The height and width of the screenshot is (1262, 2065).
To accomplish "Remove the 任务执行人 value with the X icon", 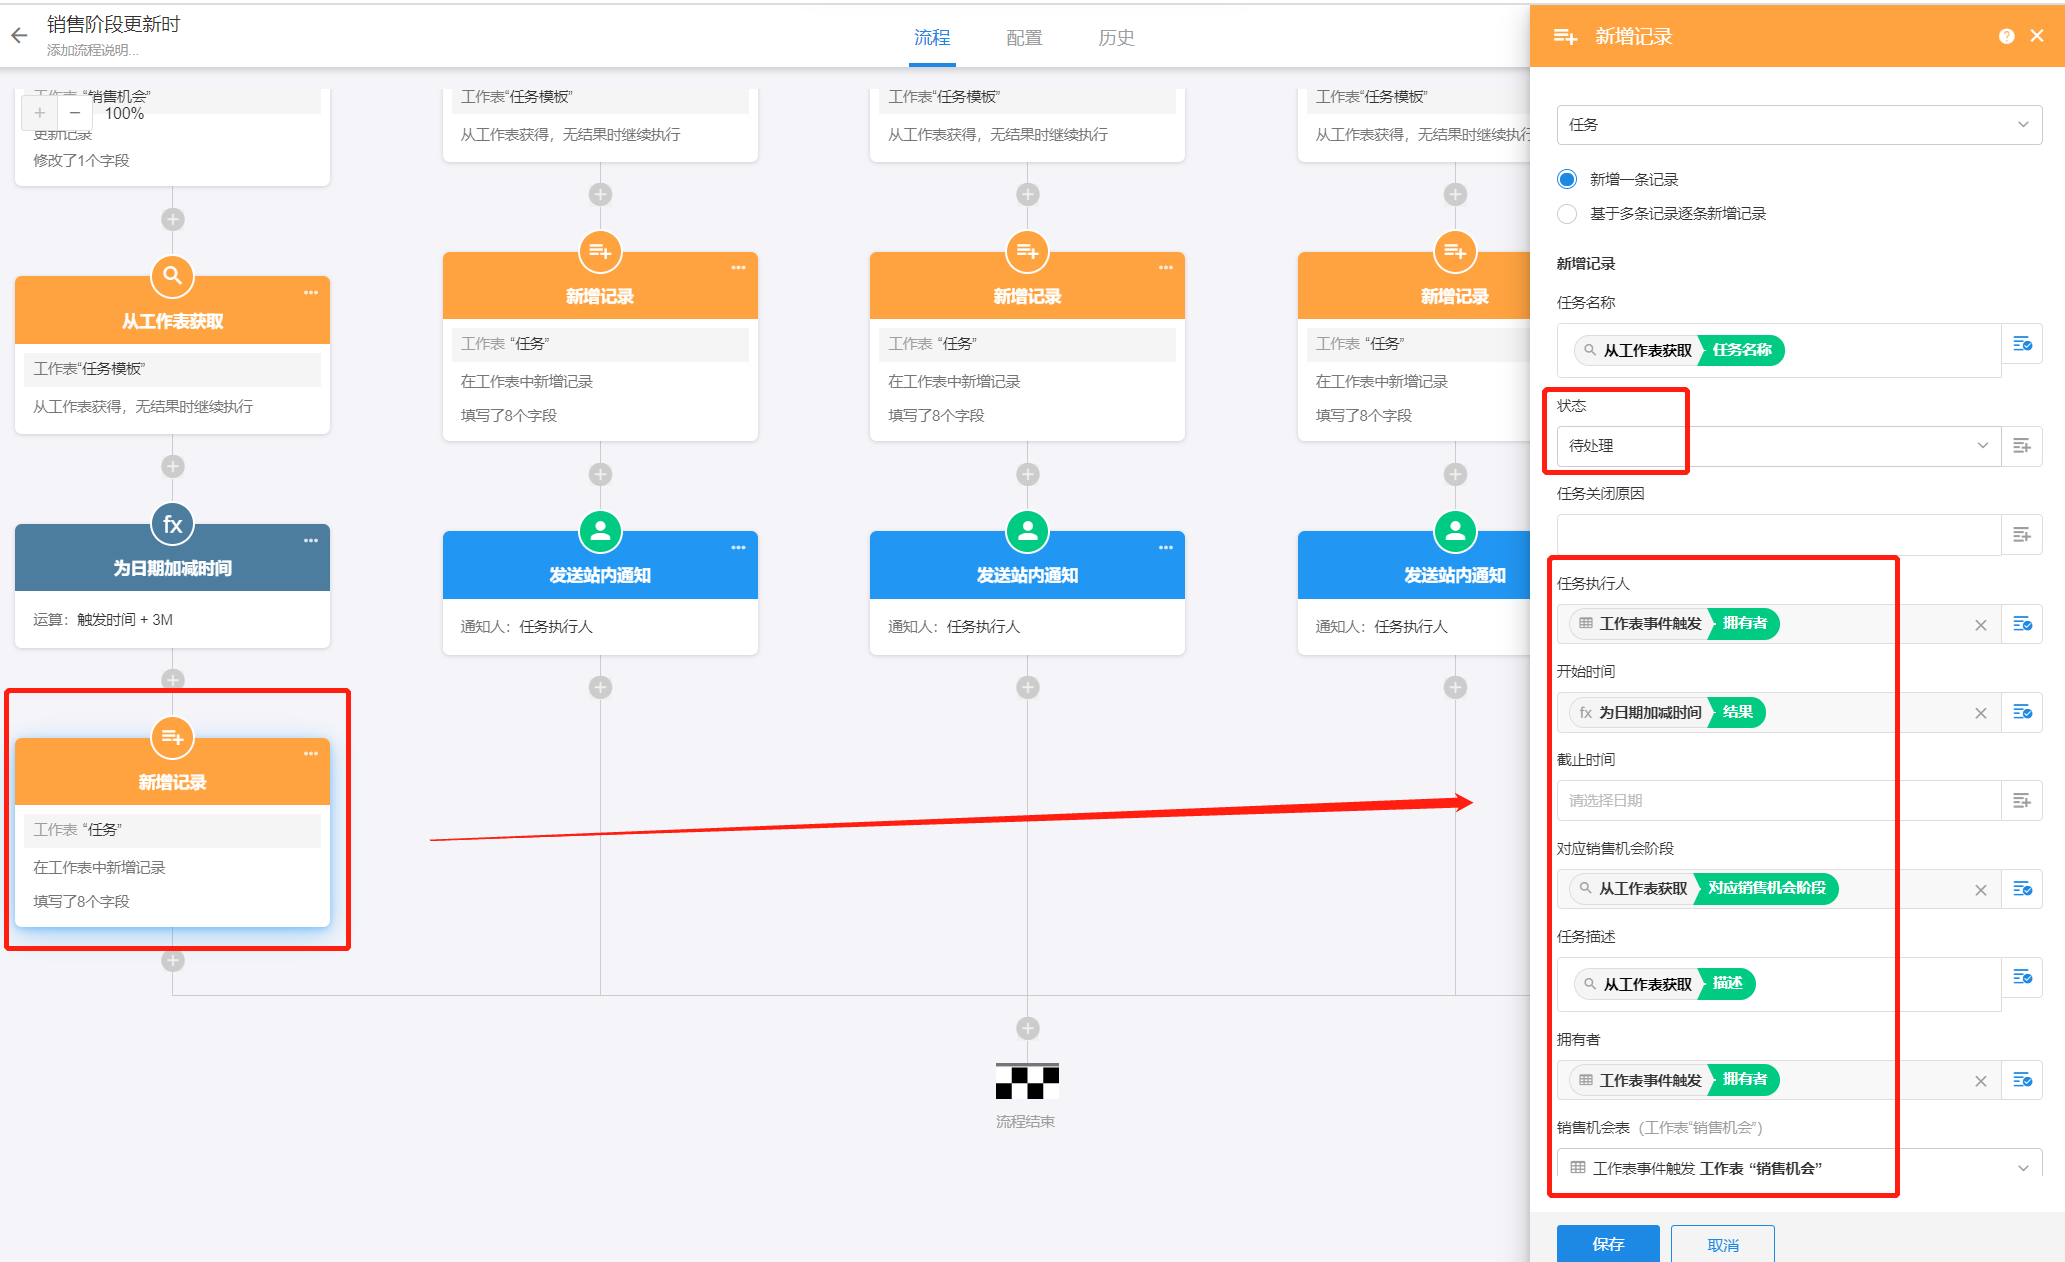I will (x=1980, y=625).
